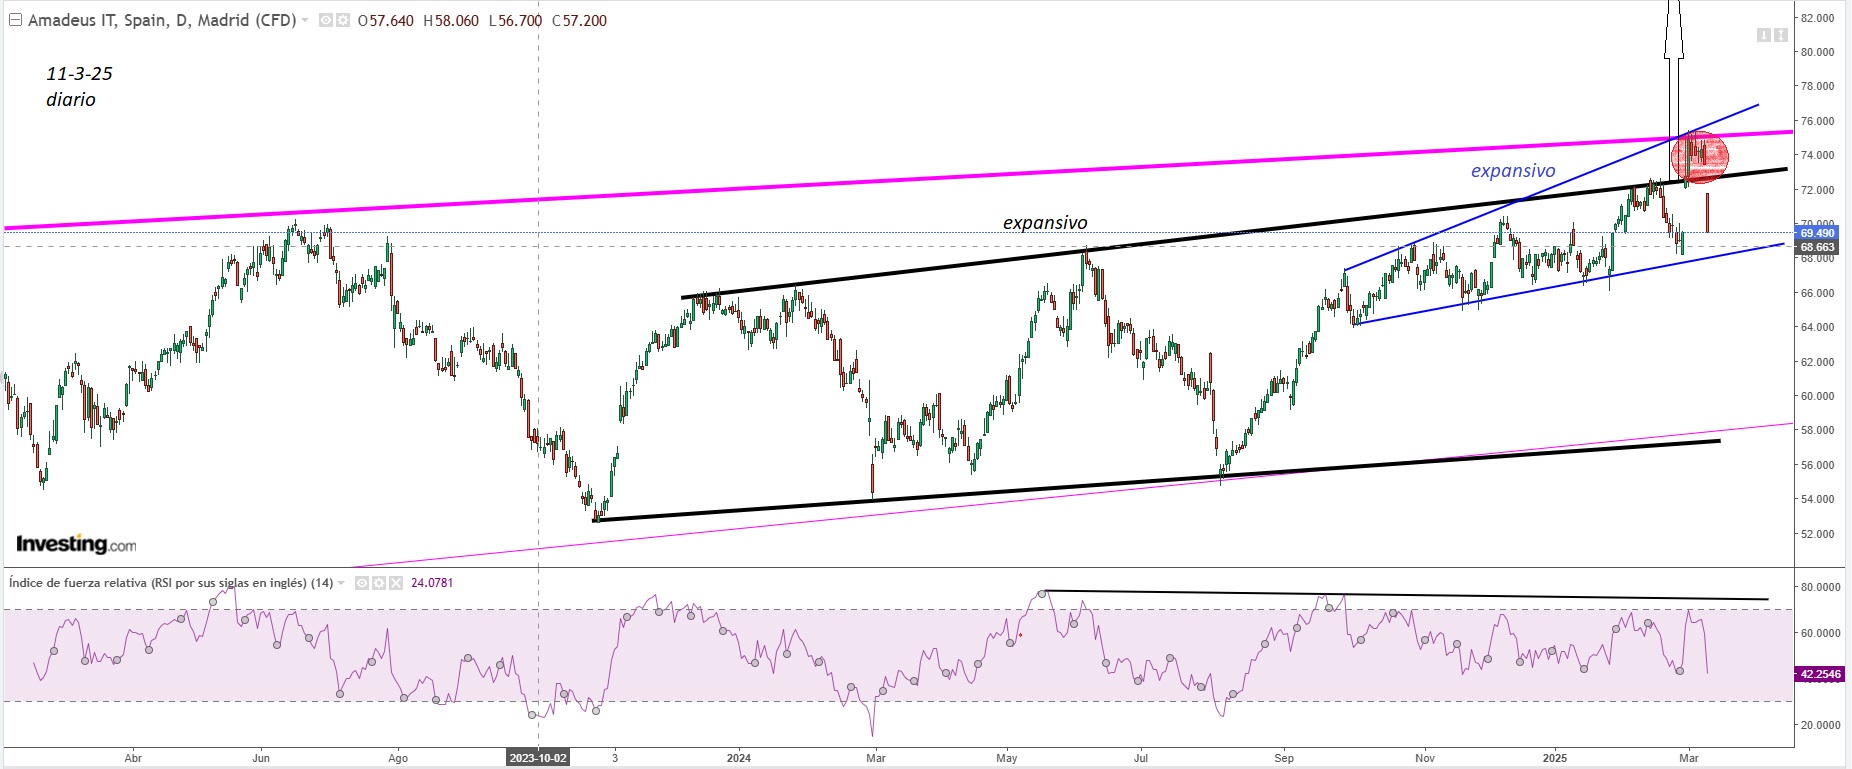The width and height of the screenshot is (1852, 769).
Task: Click the Amadeus IT, Spain, D, Madrid title
Action: [162, 20]
